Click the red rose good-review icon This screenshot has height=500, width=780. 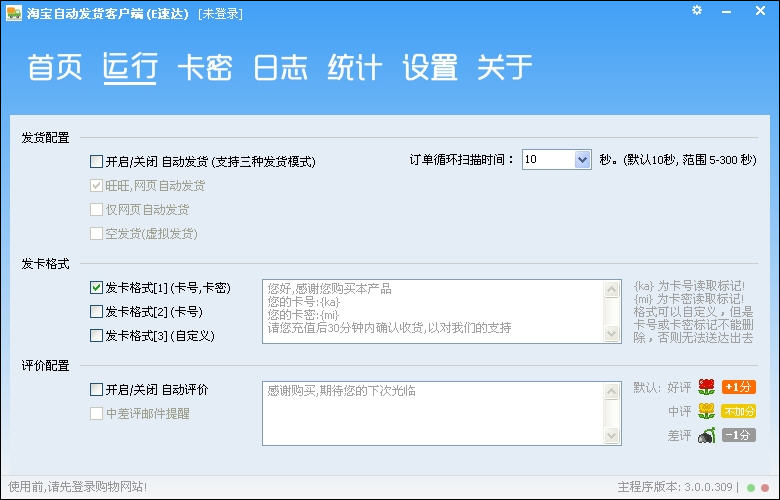click(x=706, y=387)
